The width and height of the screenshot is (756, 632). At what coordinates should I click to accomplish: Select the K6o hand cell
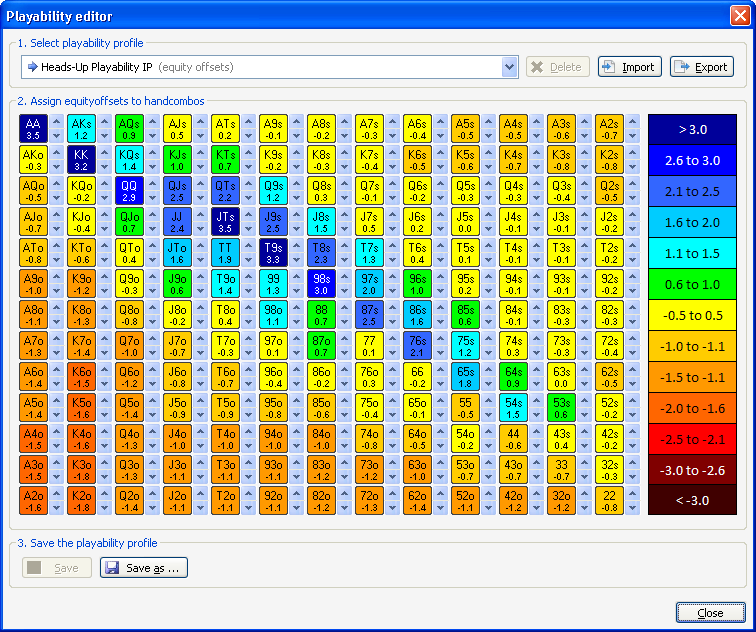coord(81,377)
